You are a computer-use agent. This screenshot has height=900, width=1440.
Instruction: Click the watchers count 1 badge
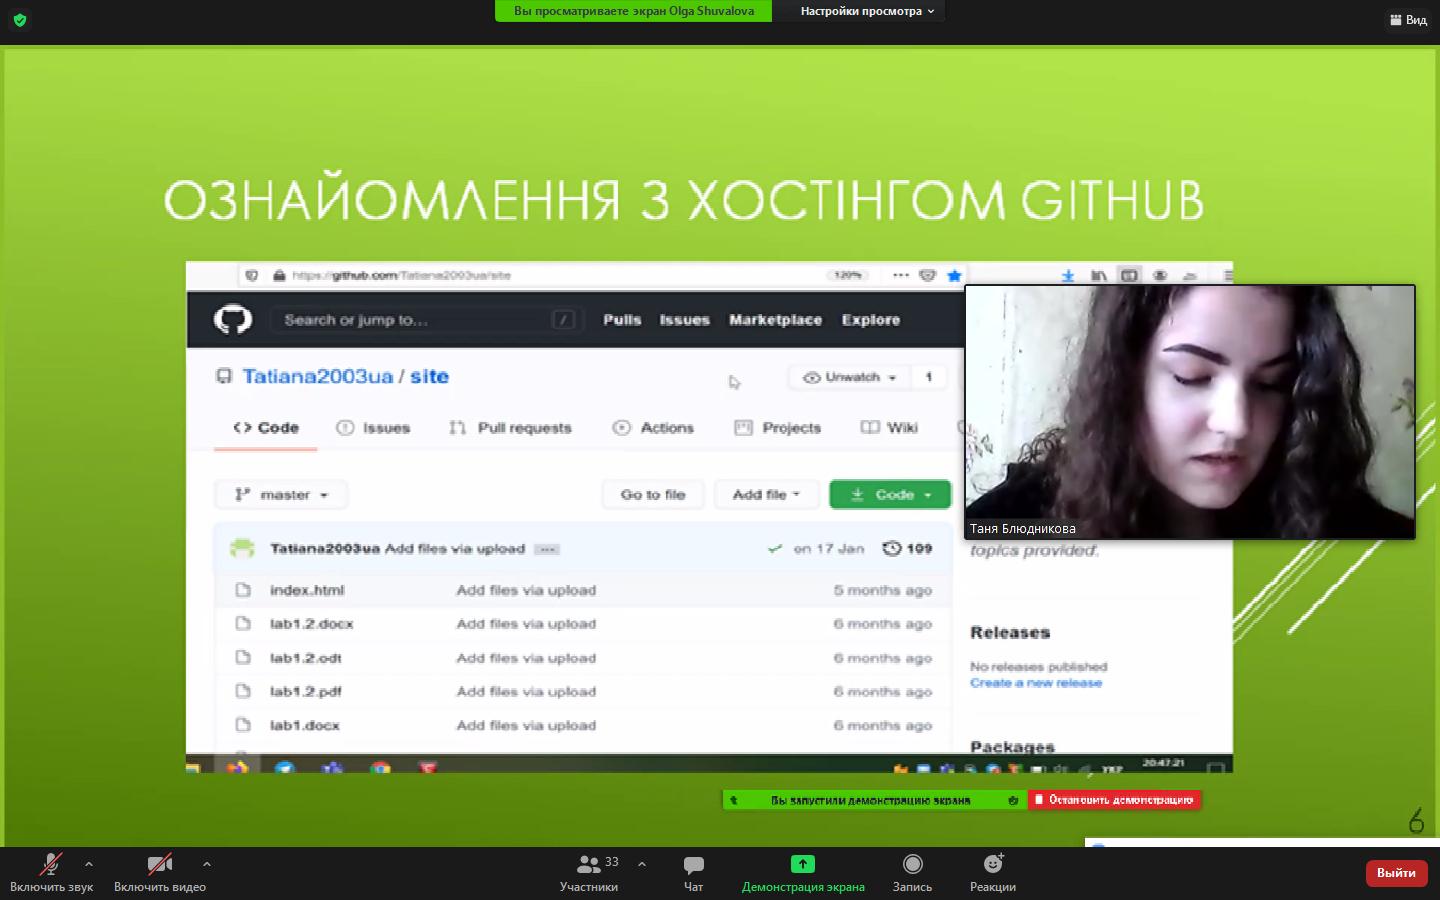929,377
